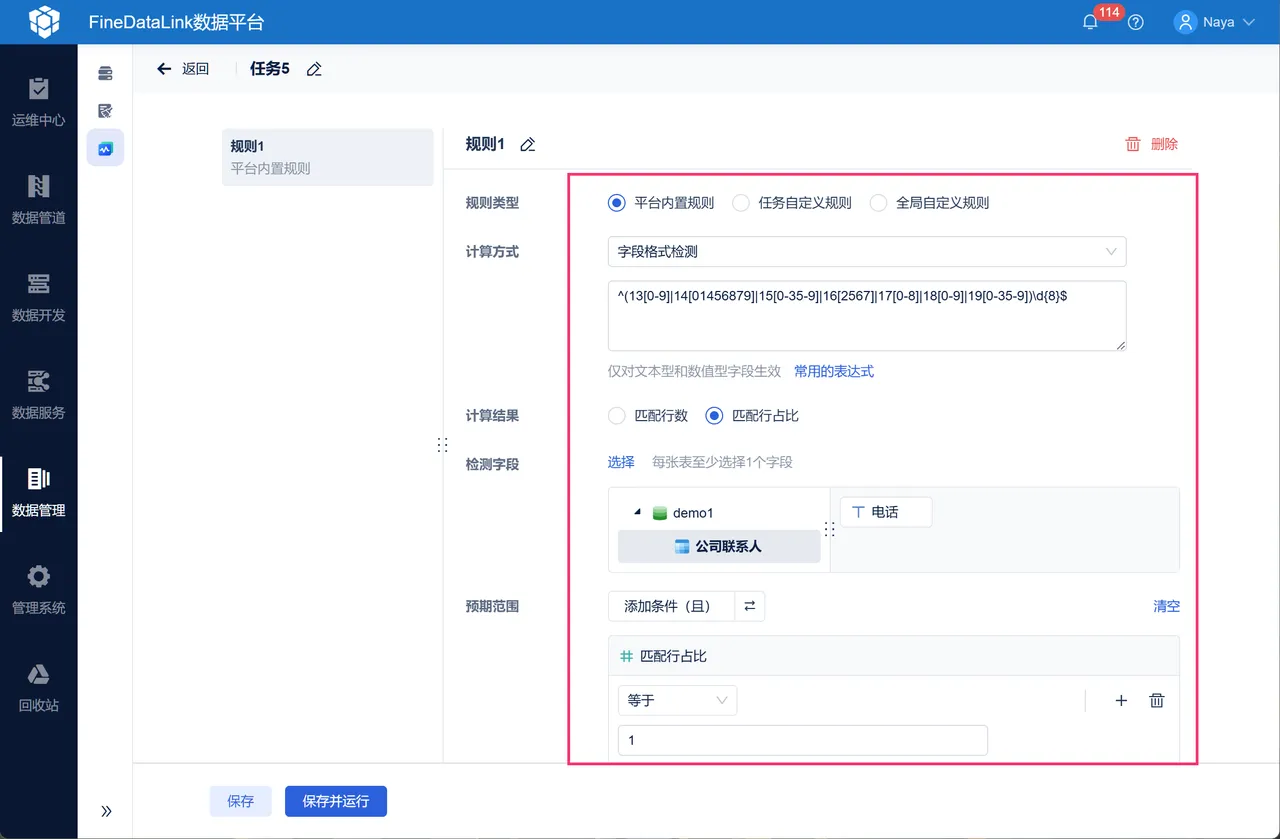Rename 规则1 using the pencil icon
The image size is (1280, 839).
528,144
